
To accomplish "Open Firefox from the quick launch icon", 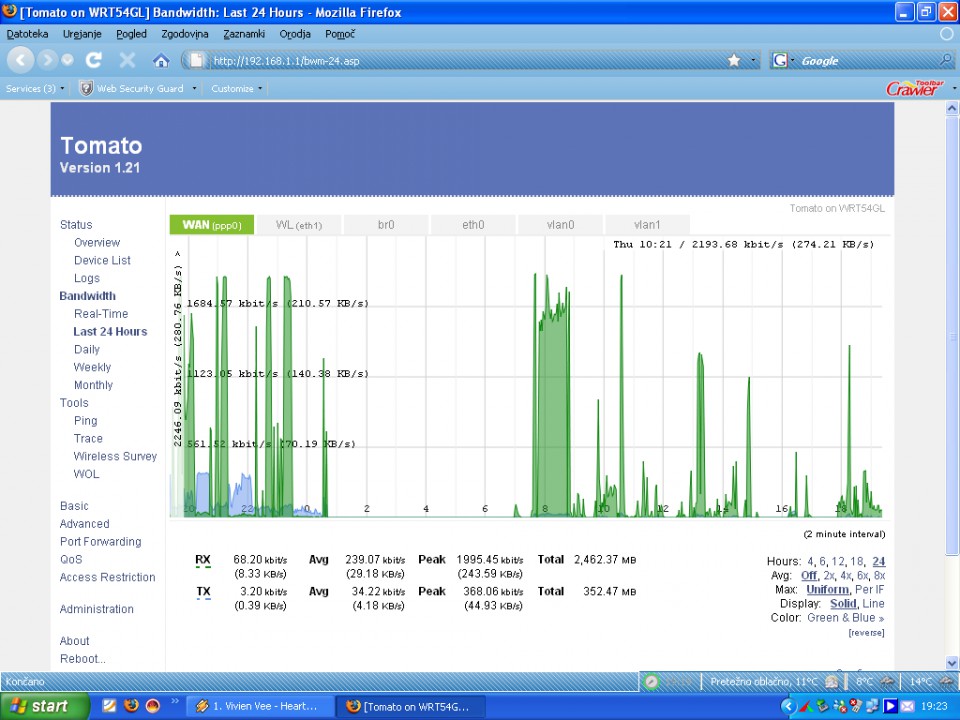I will 131,706.
